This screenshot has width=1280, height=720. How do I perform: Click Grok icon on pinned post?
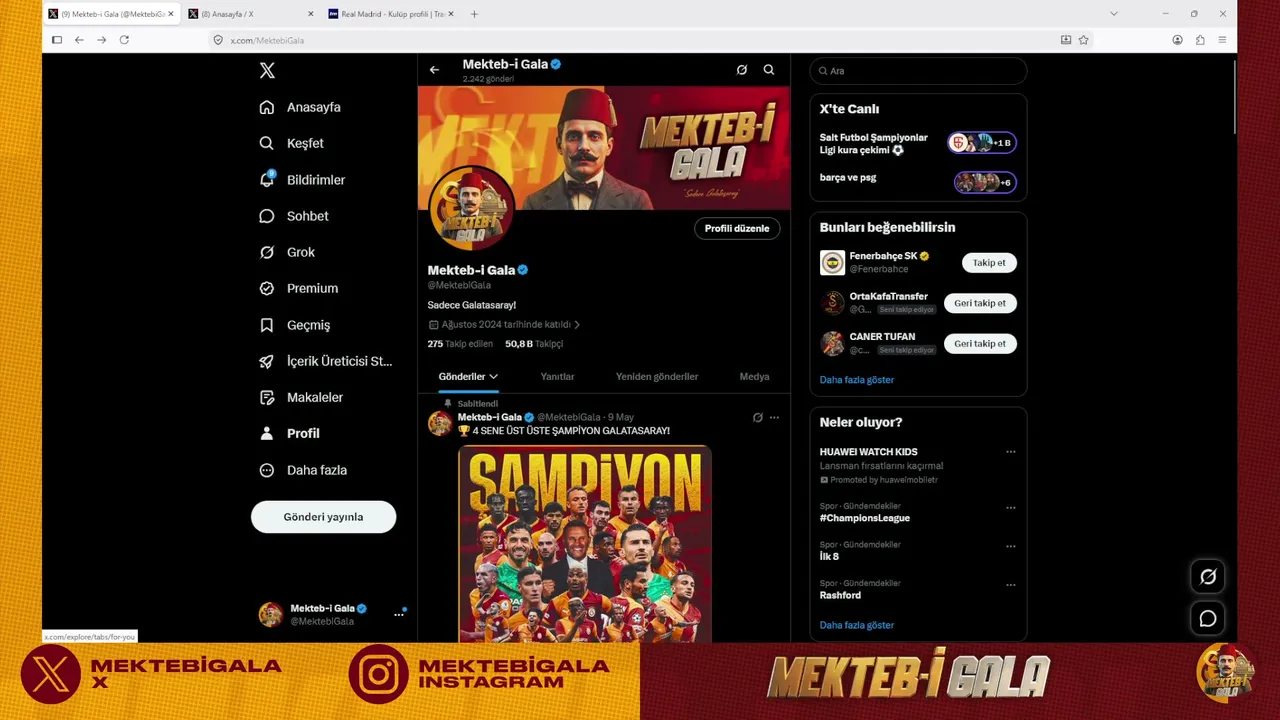click(757, 417)
